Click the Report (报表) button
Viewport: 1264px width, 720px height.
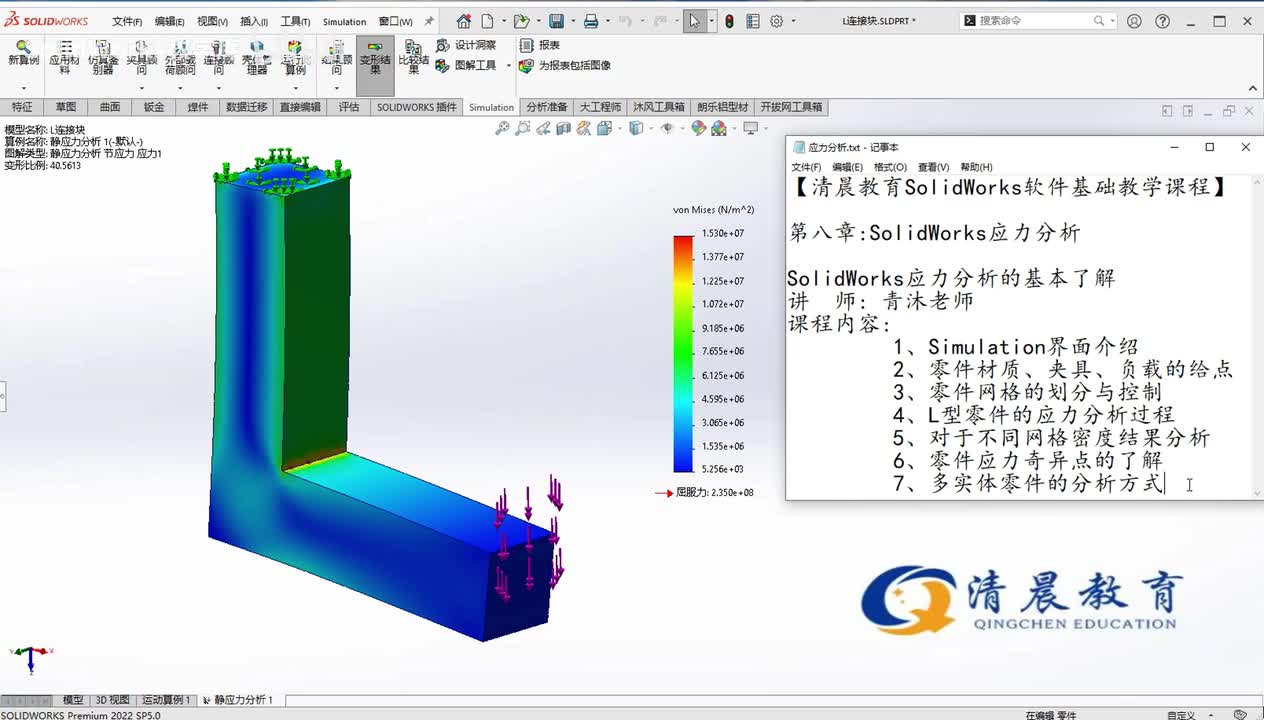tap(540, 45)
